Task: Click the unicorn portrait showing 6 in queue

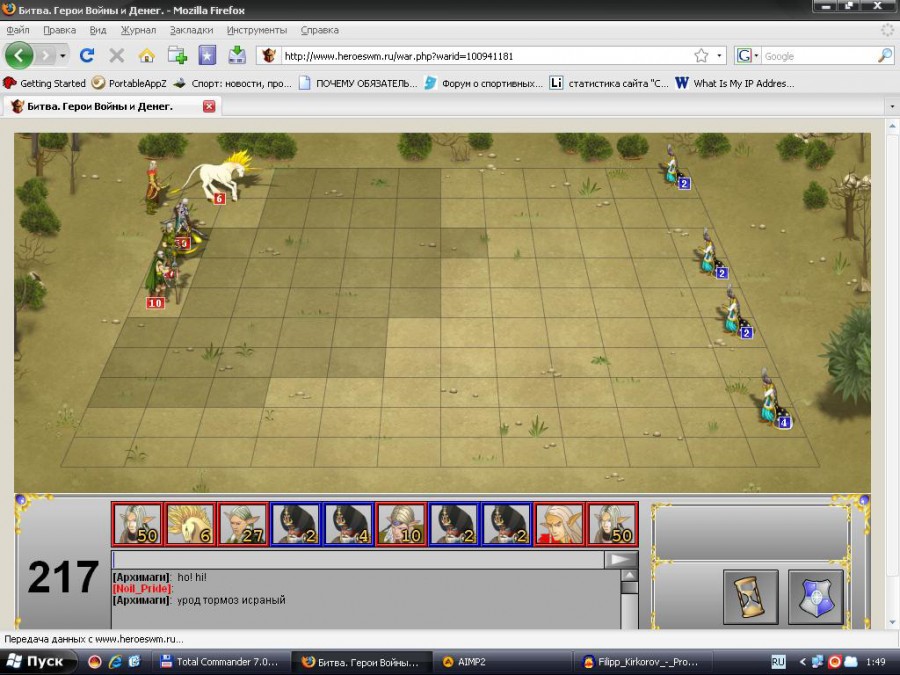Action: (x=190, y=524)
